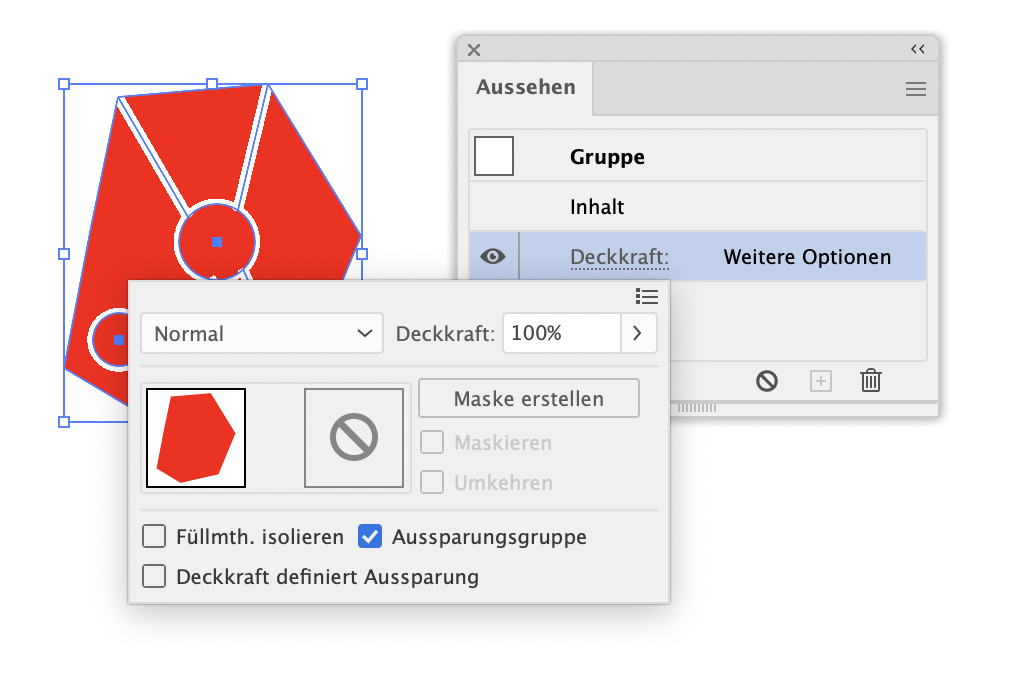This screenshot has width=1010, height=692.
Task: Delete the selected appearance item via trash icon
Action: [870, 381]
